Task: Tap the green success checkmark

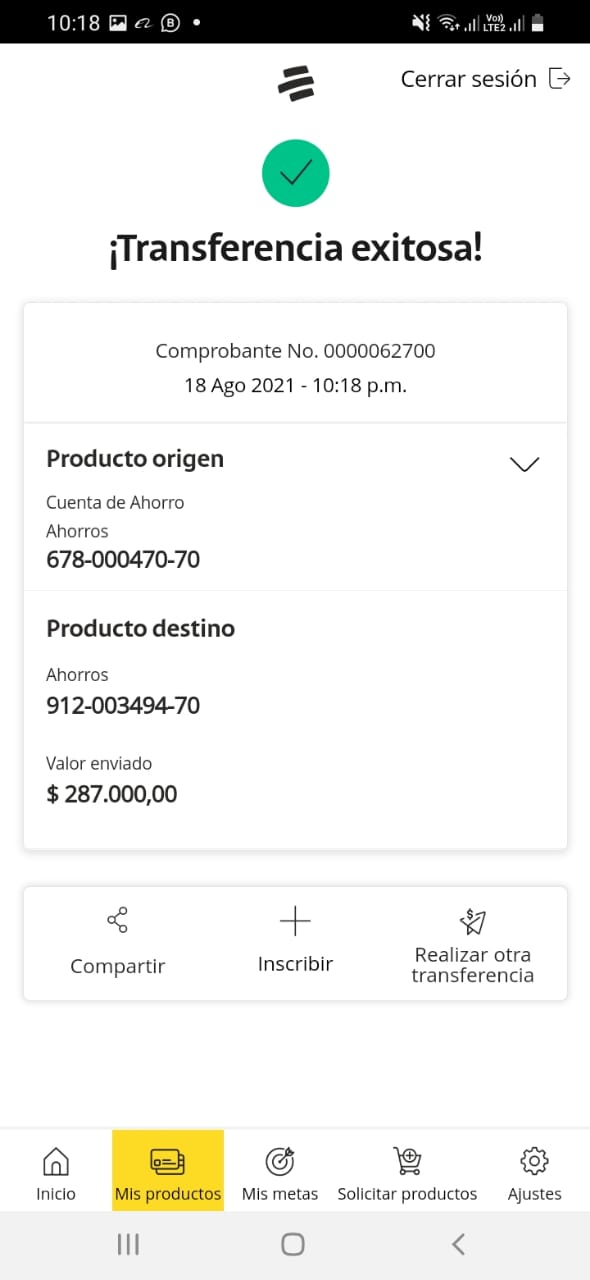Action: [296, 174]
